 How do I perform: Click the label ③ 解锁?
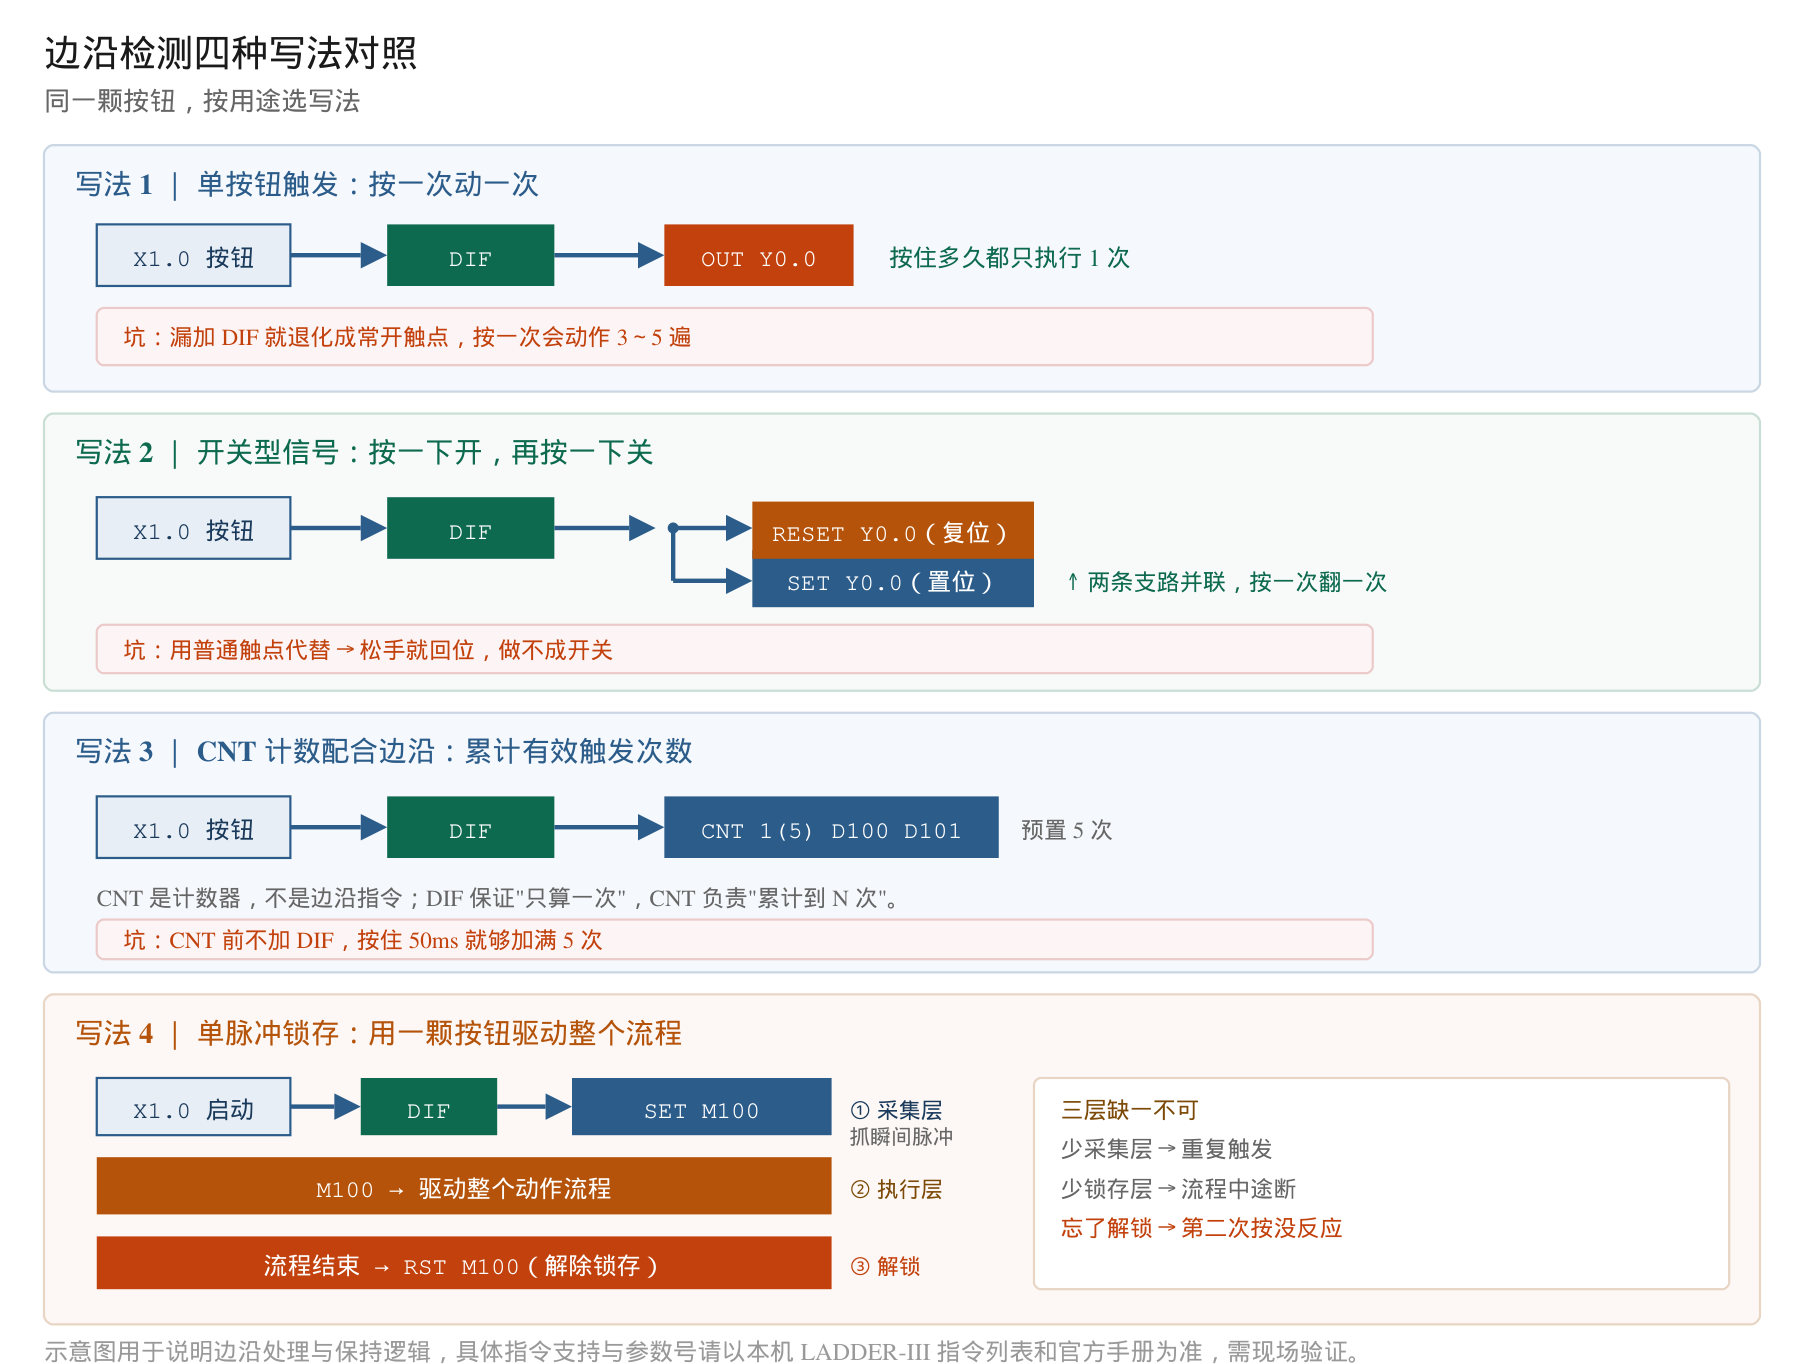[885, 1266]
